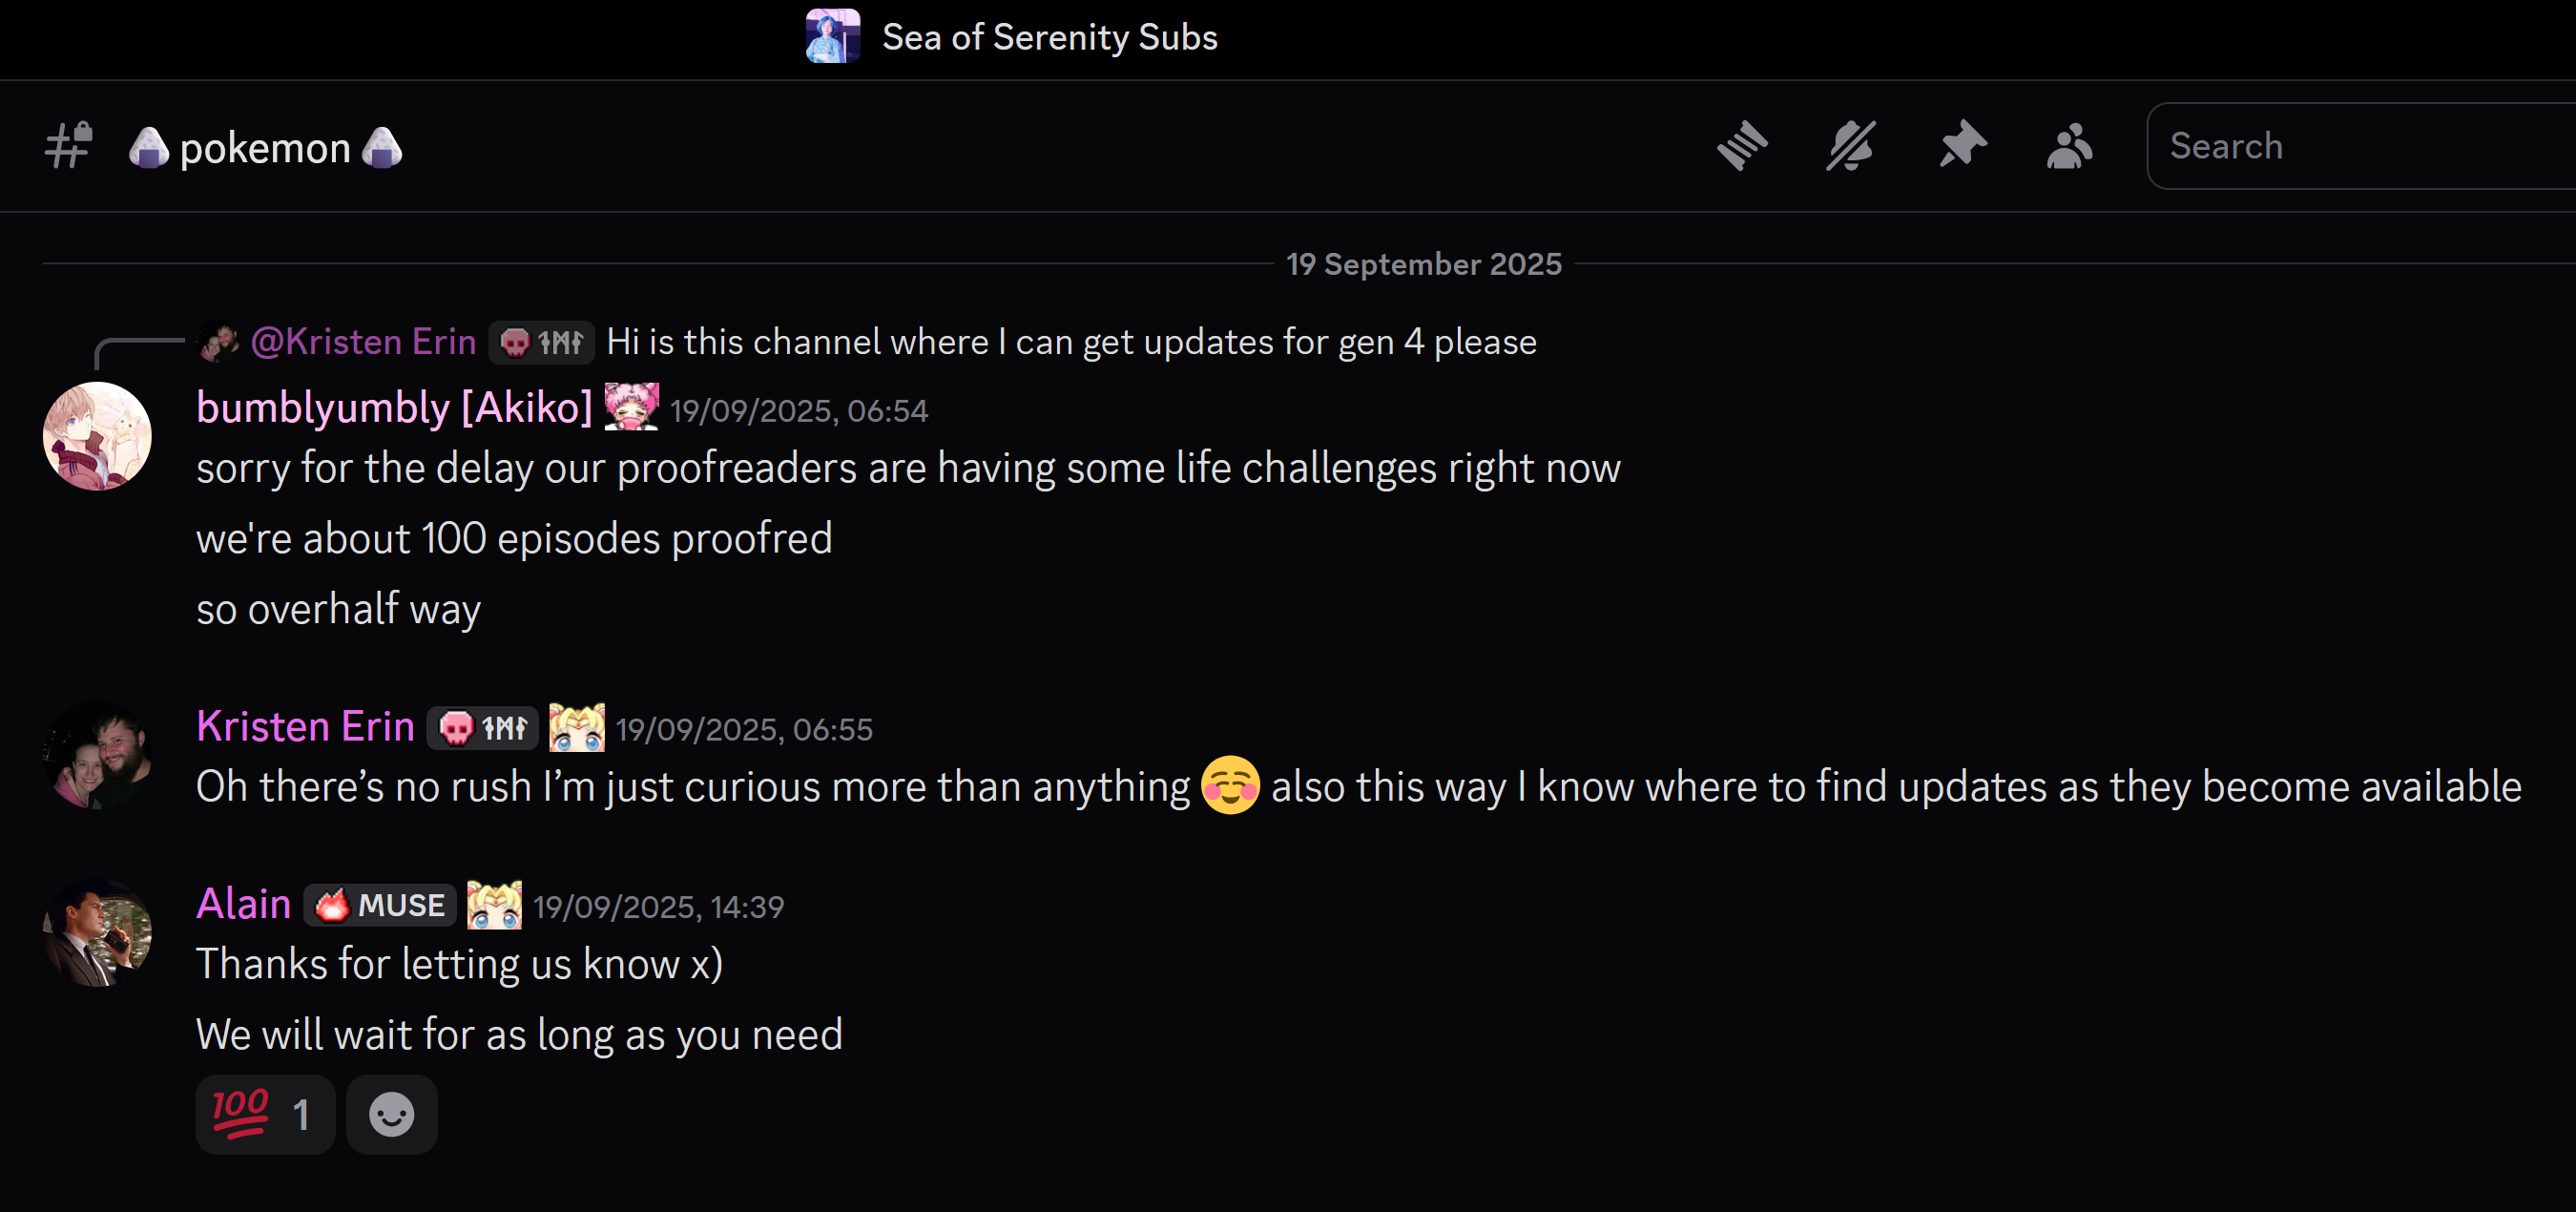Open bumblyumbly [Akiko] profile avatar
The width and height of the screenshot is (2576, 1212).
pos(97,436)
